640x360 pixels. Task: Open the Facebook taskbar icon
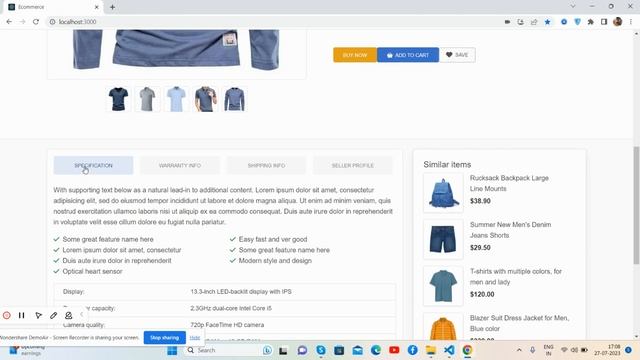413,350
